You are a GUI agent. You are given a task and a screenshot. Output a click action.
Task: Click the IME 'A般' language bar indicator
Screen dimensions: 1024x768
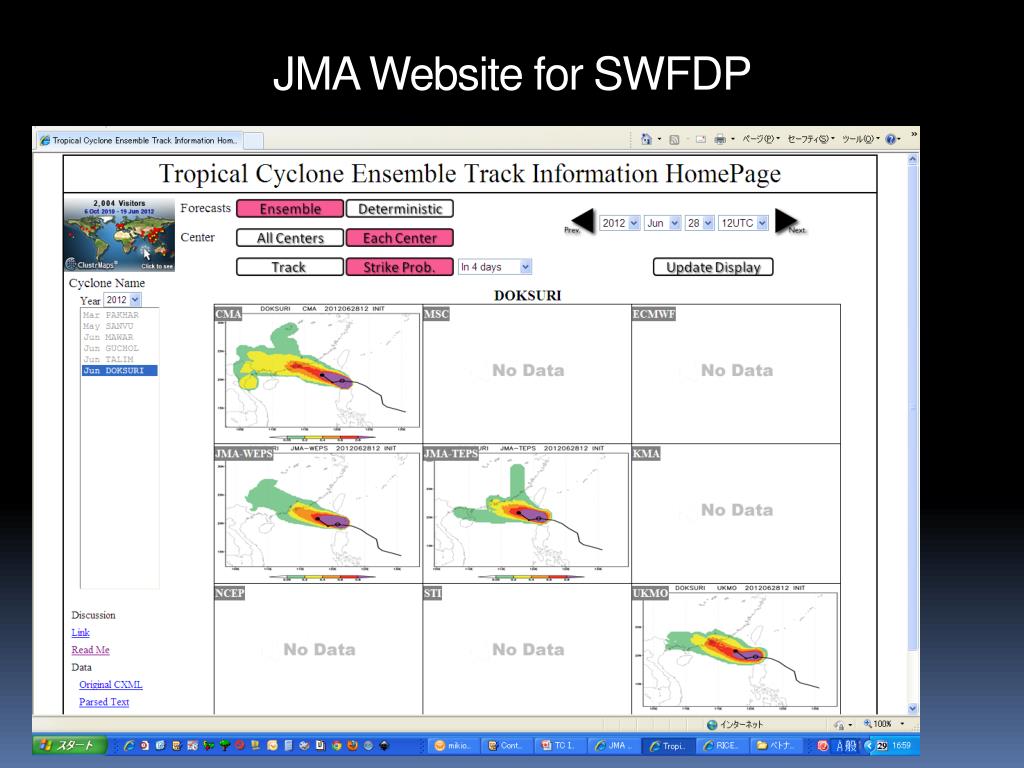tap(846, 745)
